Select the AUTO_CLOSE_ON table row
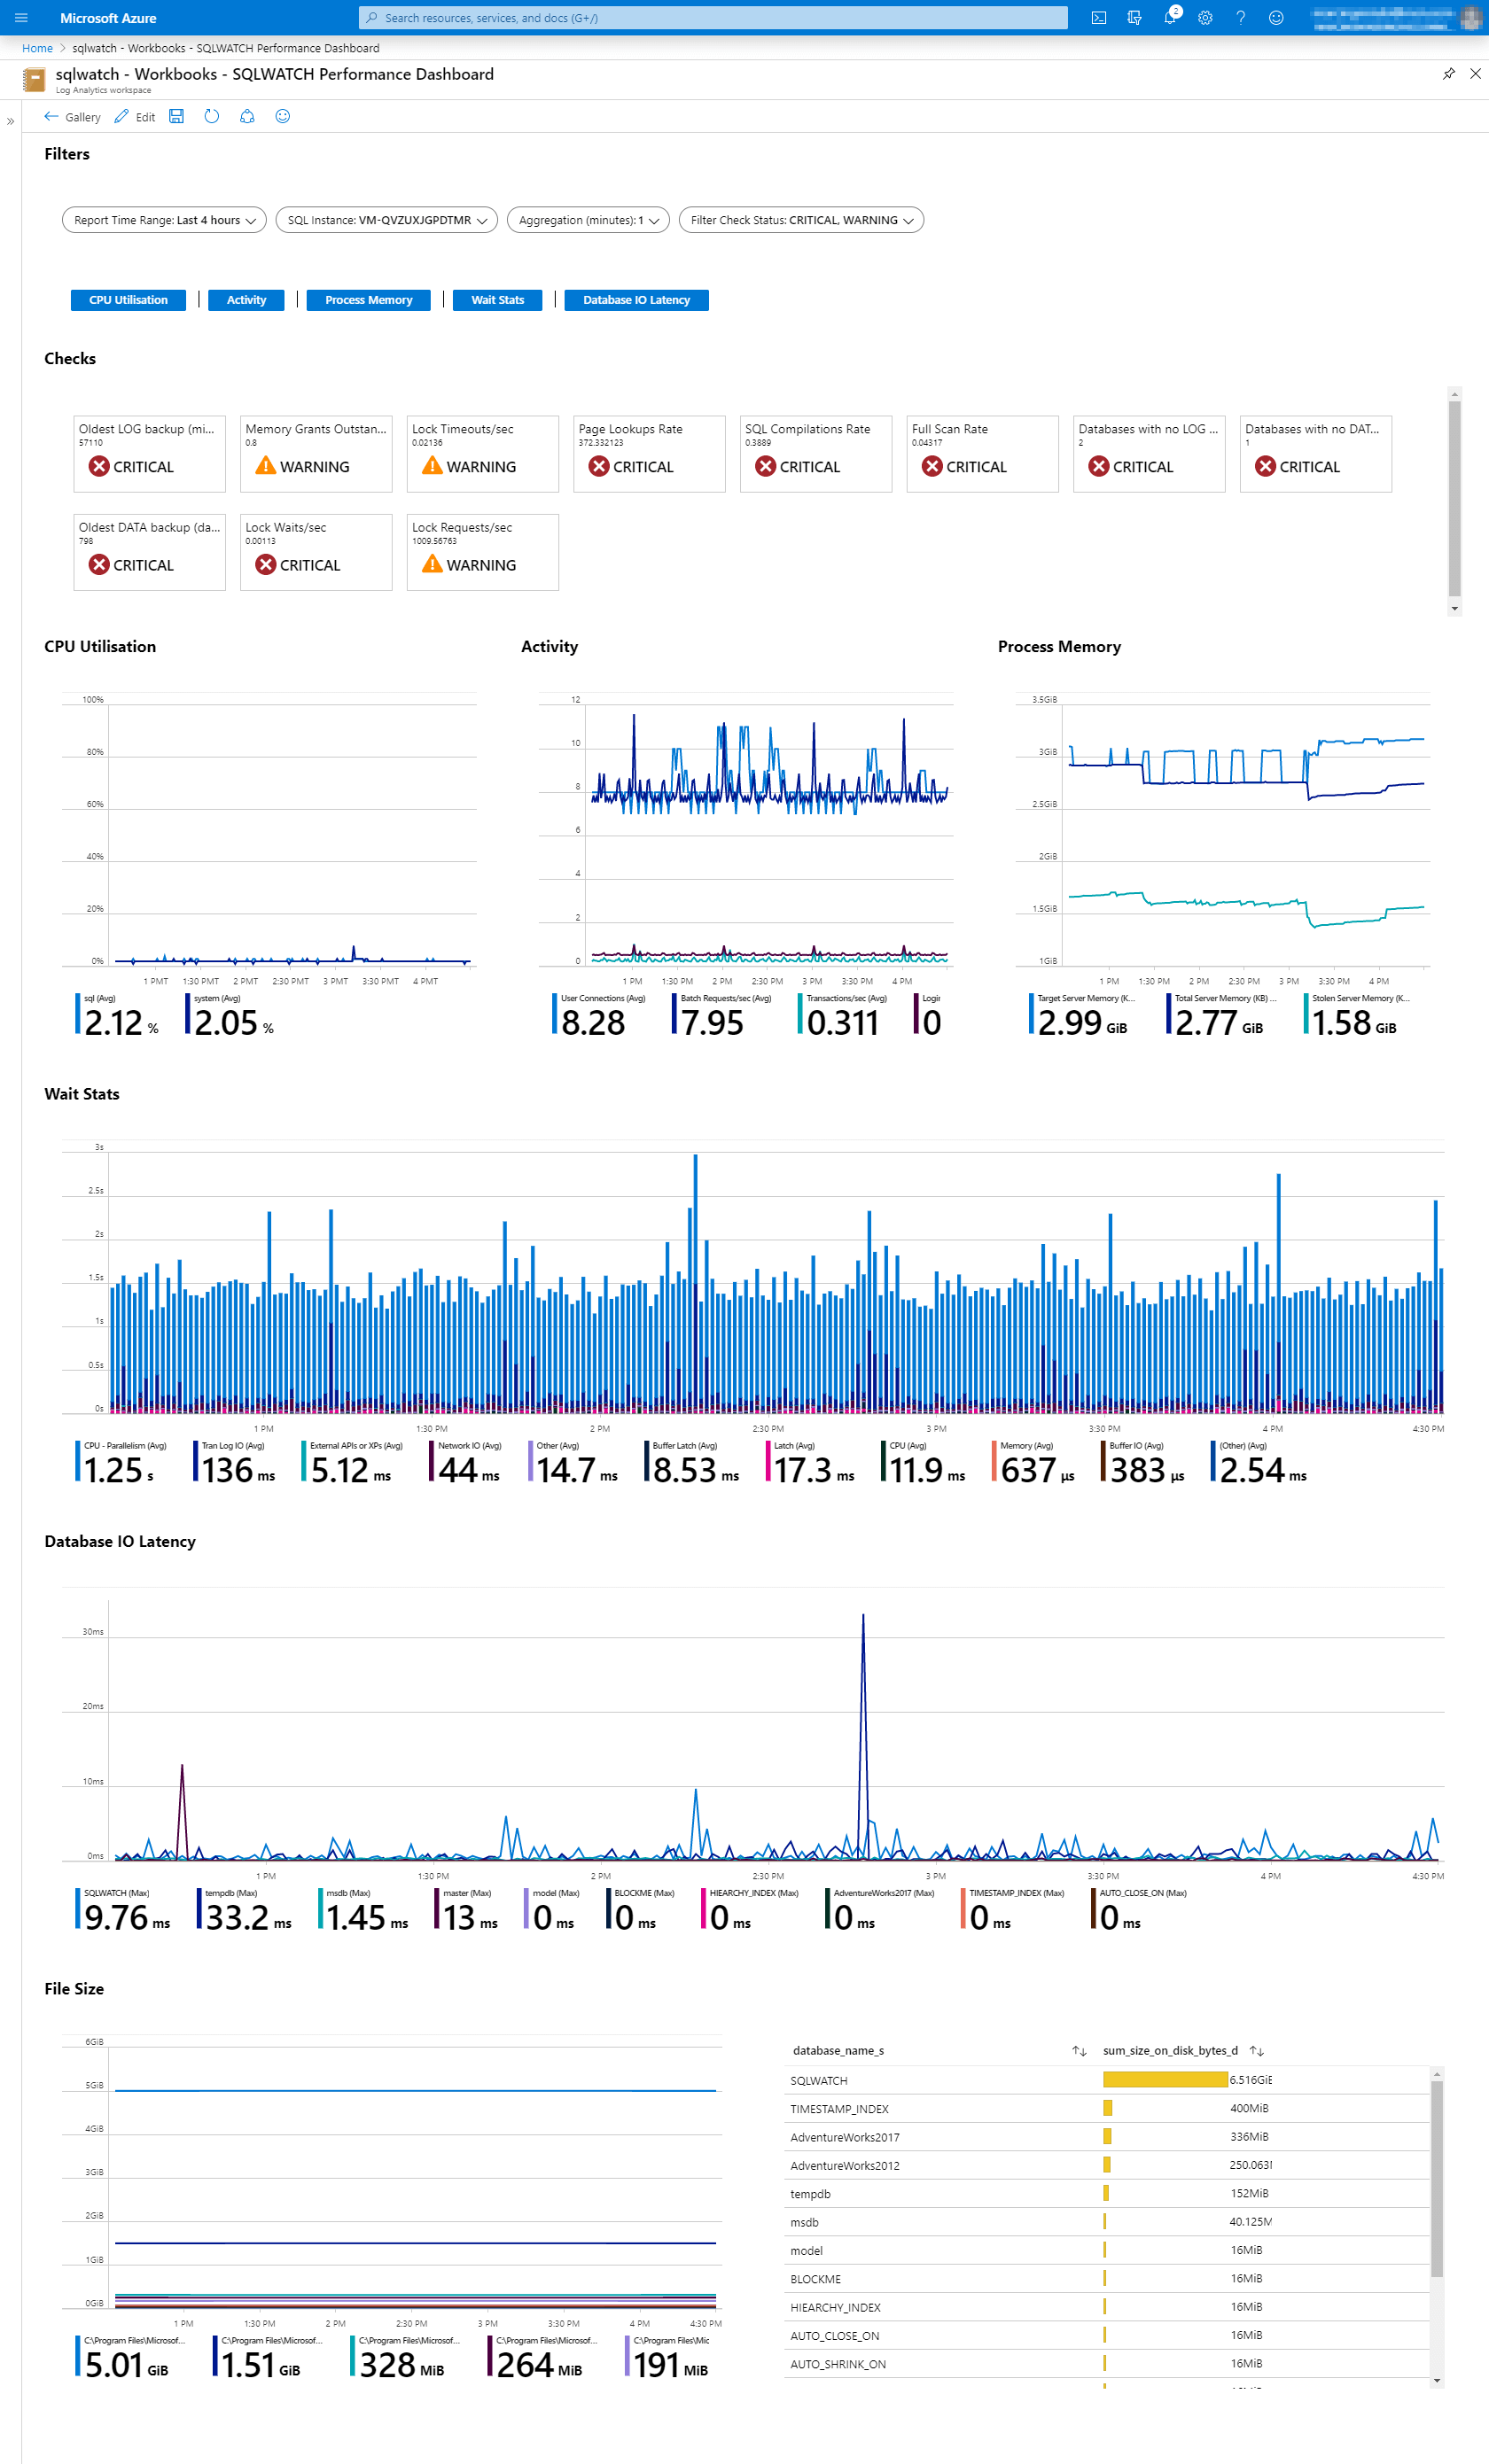The image size is (1489, 2464). click(1107, 2336)
